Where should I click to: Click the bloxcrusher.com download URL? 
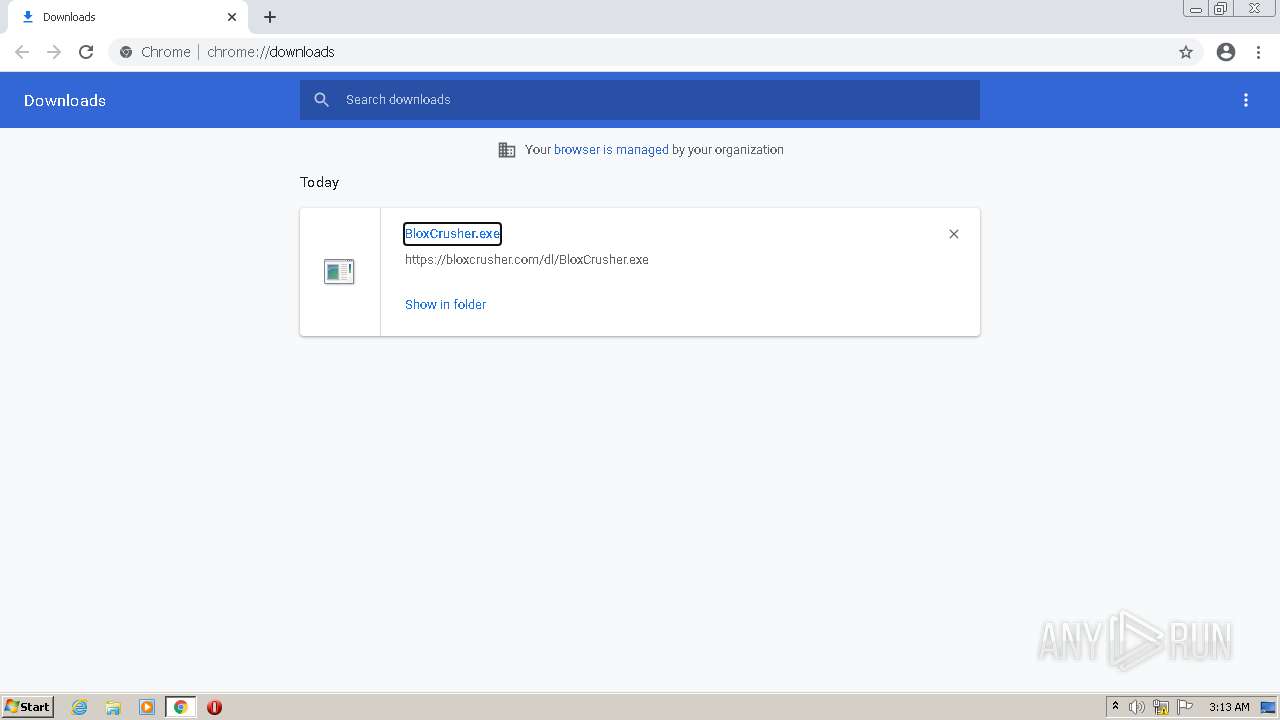tap(527, 260)
